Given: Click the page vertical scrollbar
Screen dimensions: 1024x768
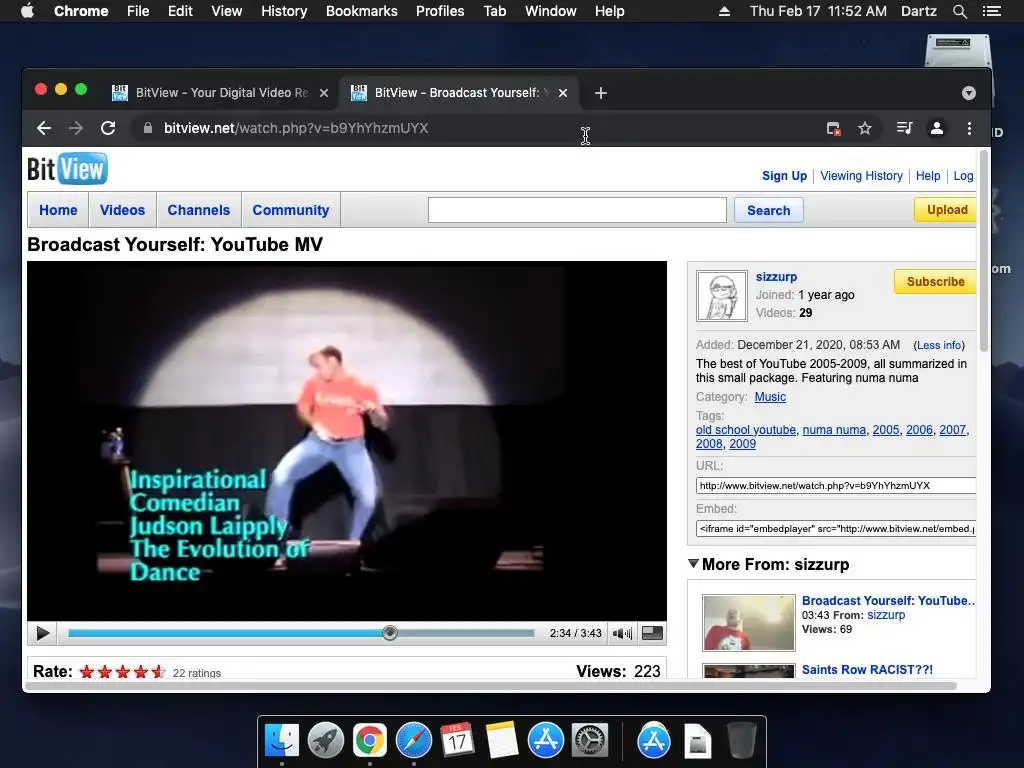Looking at the screenshot, I should (x=984, y=251).
